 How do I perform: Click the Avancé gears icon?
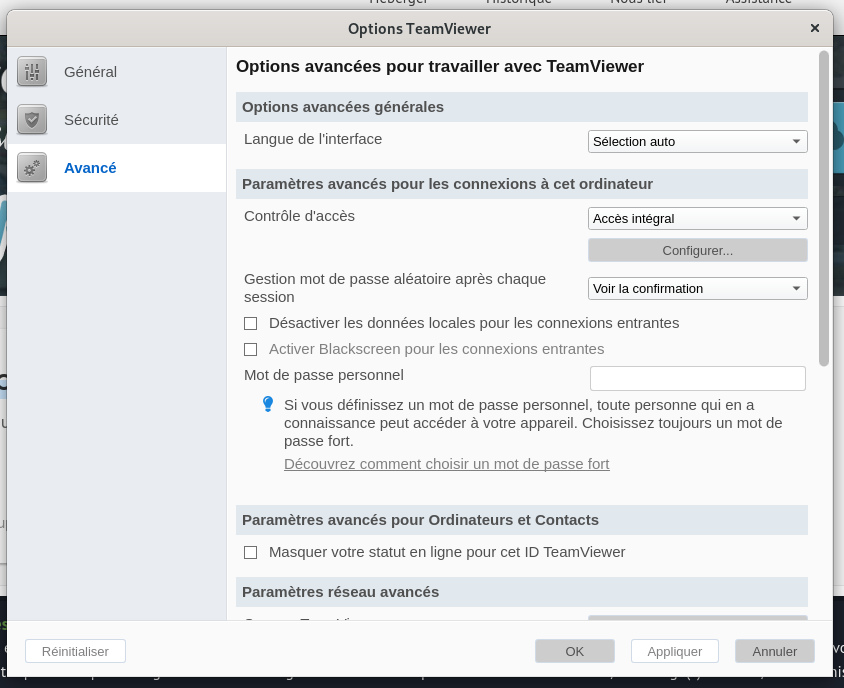[x=32, y=168]
